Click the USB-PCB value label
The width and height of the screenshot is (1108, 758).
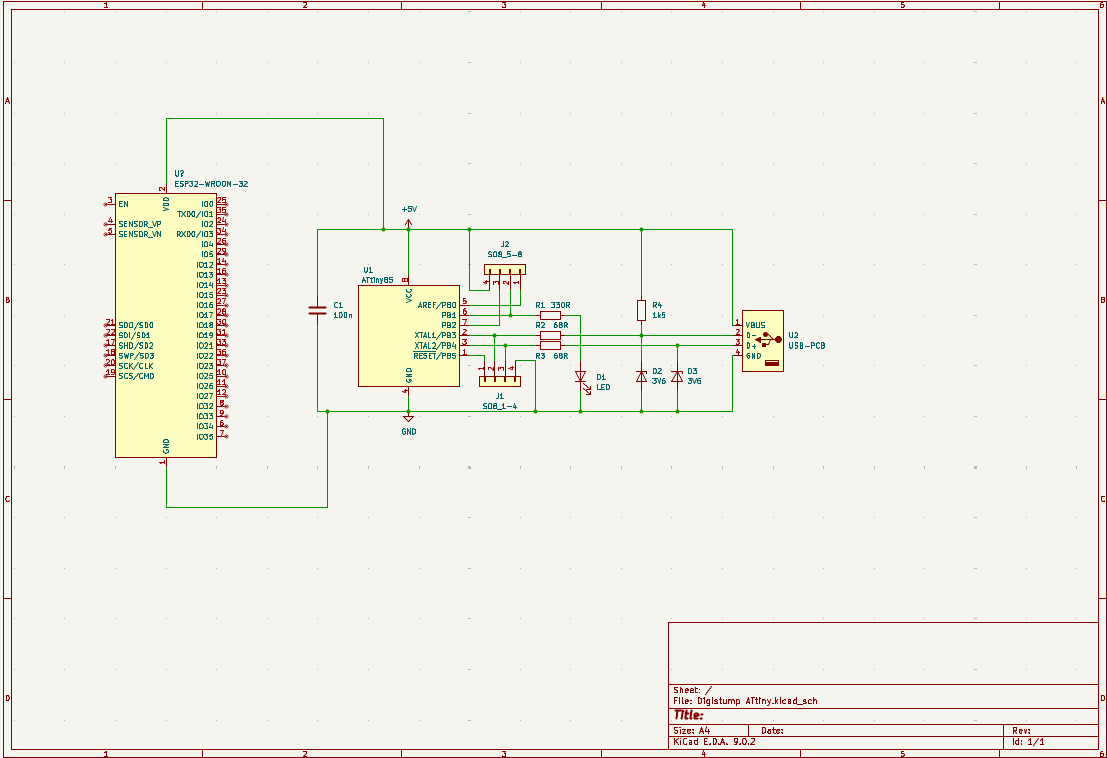[807, 346]
